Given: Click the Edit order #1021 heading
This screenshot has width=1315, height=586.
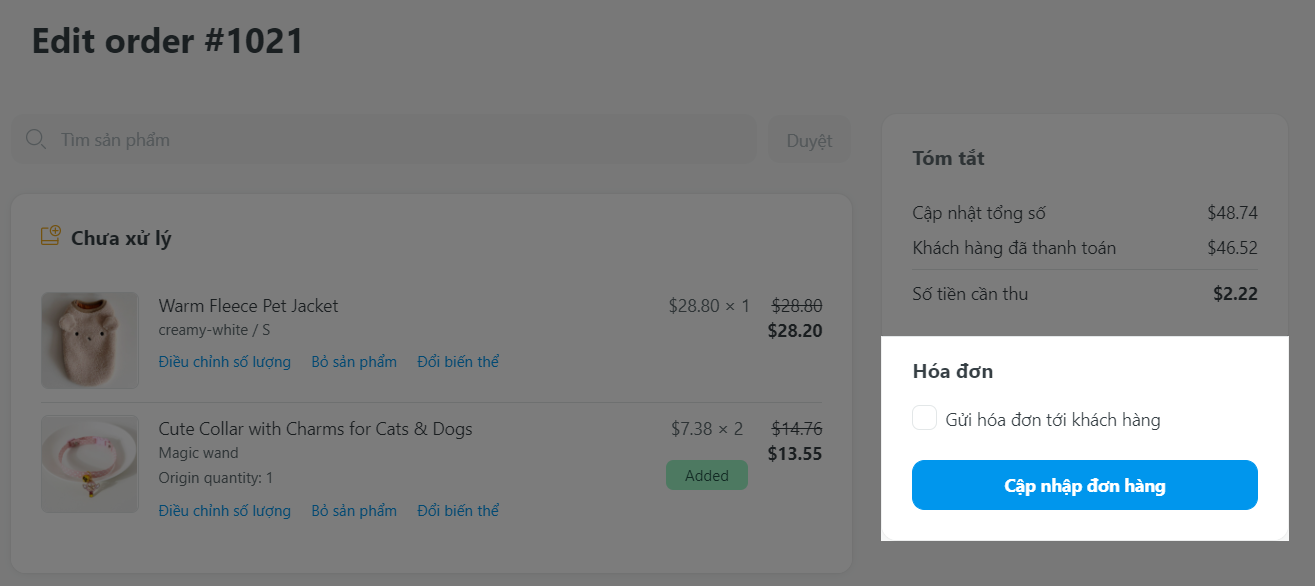Looking at the screenshot, I should [168, 42].
